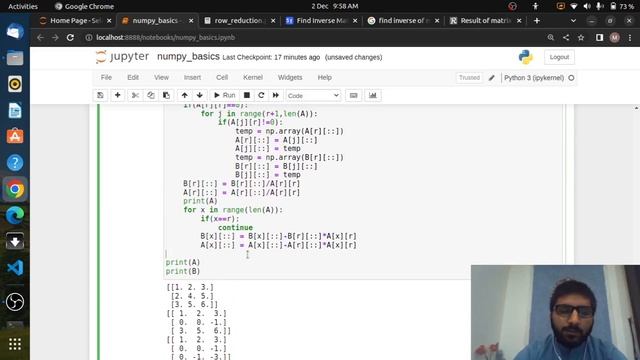The width and height of the screenshot is (640, 360).
Task: Open the cell type Code dropdown
Action: coord(313,96)
